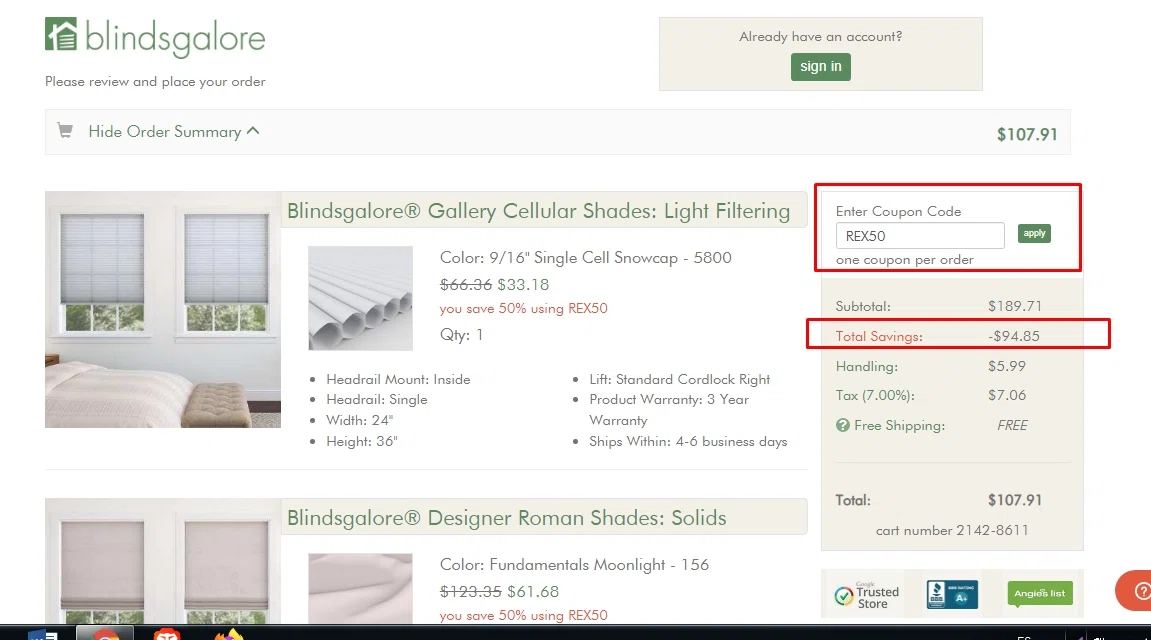This screenshot has width=1151, height=640.
Task: Click the Word icon in the taskbar
Action: [43, 634]
